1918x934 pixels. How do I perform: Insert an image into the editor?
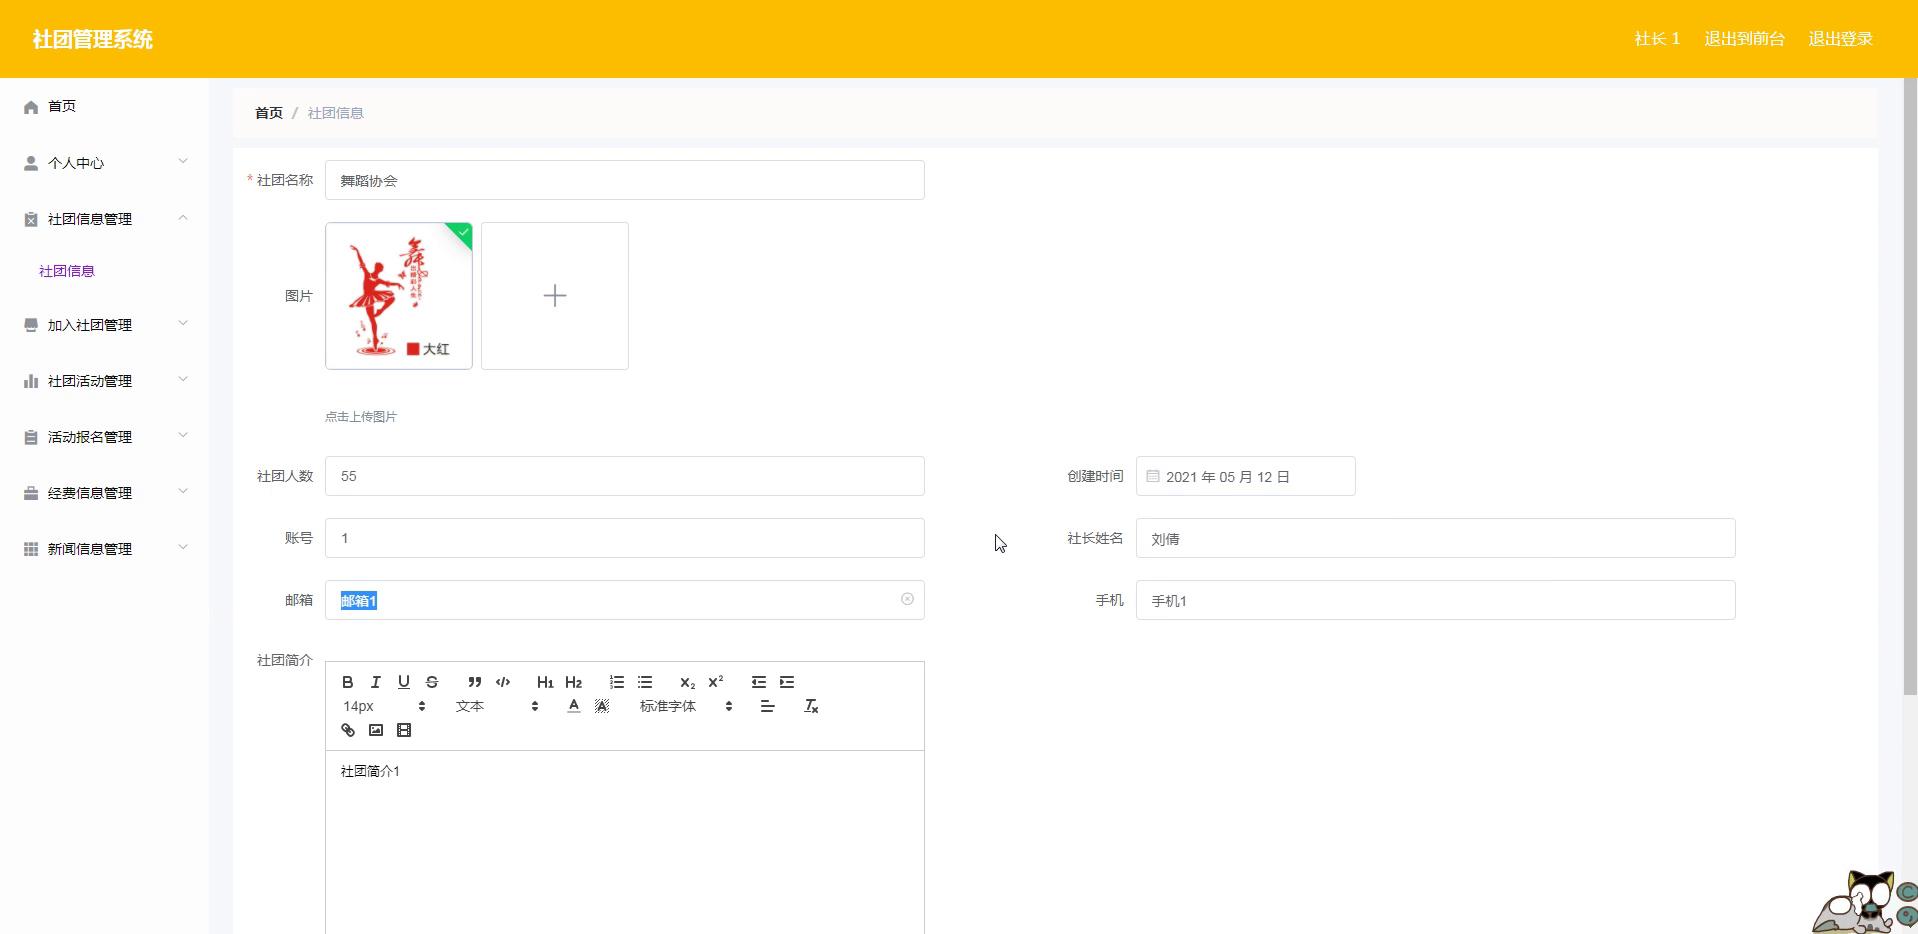(x=376, y=730)
